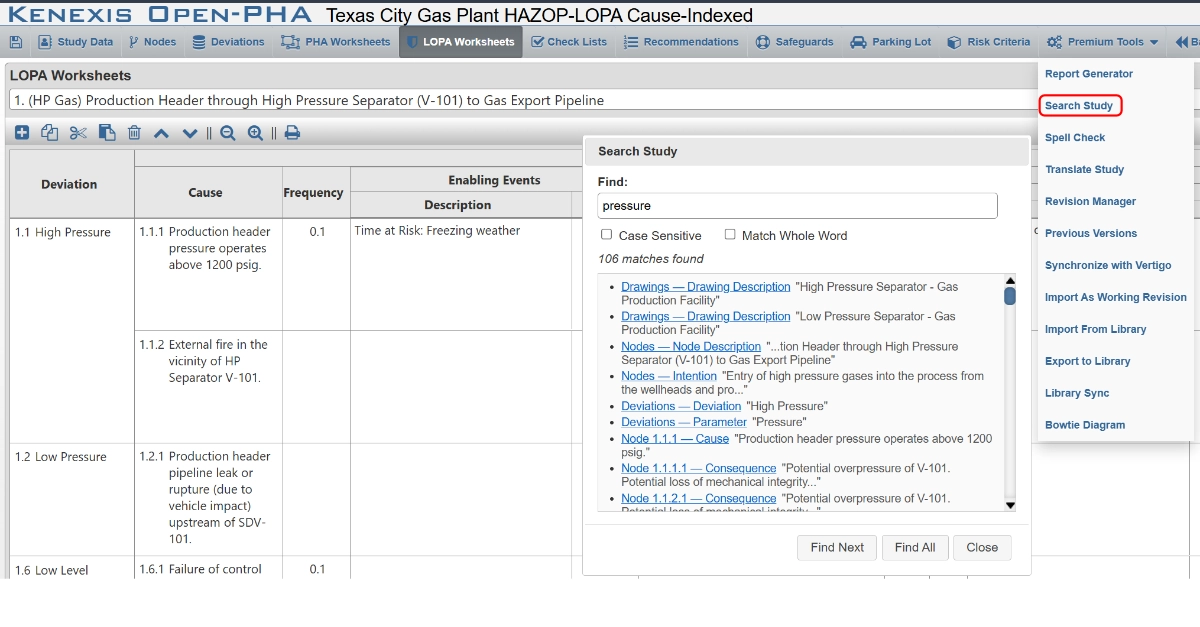Viewport: 1200px width, 627px height.
Task: Print worksheet using printer icon
Action: tap(292, 133)
